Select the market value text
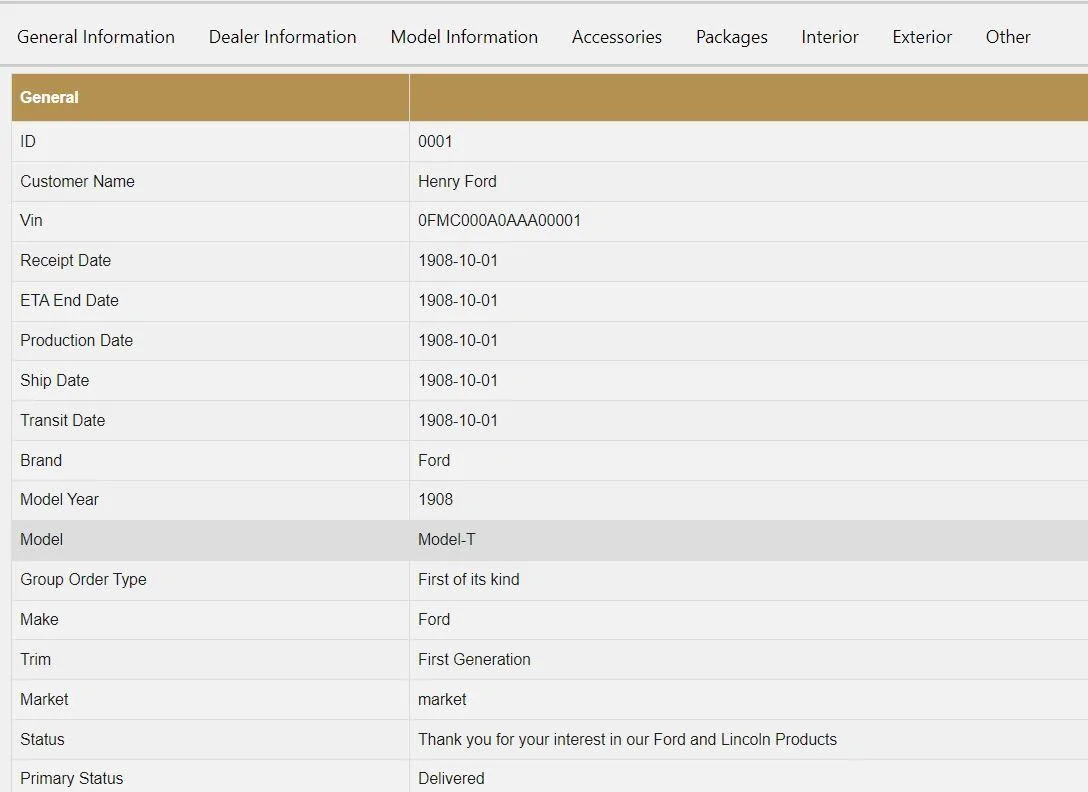The width and height of the screenshot is (1088, 792). 442,700
